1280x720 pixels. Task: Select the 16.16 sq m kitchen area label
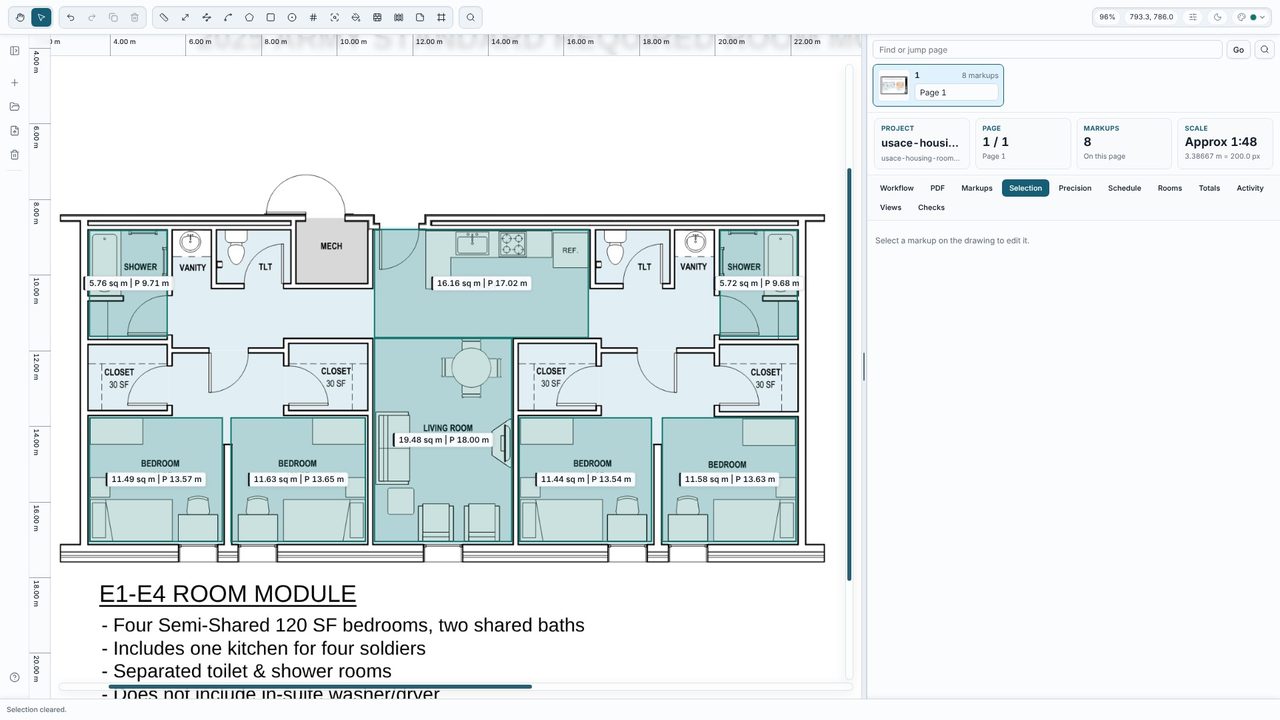(x=482, y=283)
